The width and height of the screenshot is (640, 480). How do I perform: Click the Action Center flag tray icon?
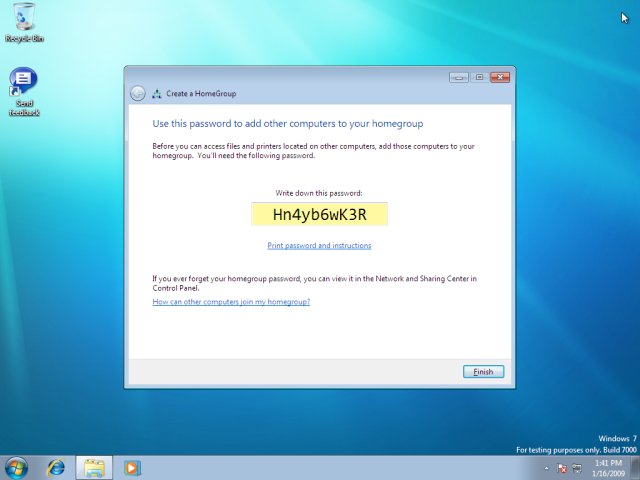click(x=562, y=468)
